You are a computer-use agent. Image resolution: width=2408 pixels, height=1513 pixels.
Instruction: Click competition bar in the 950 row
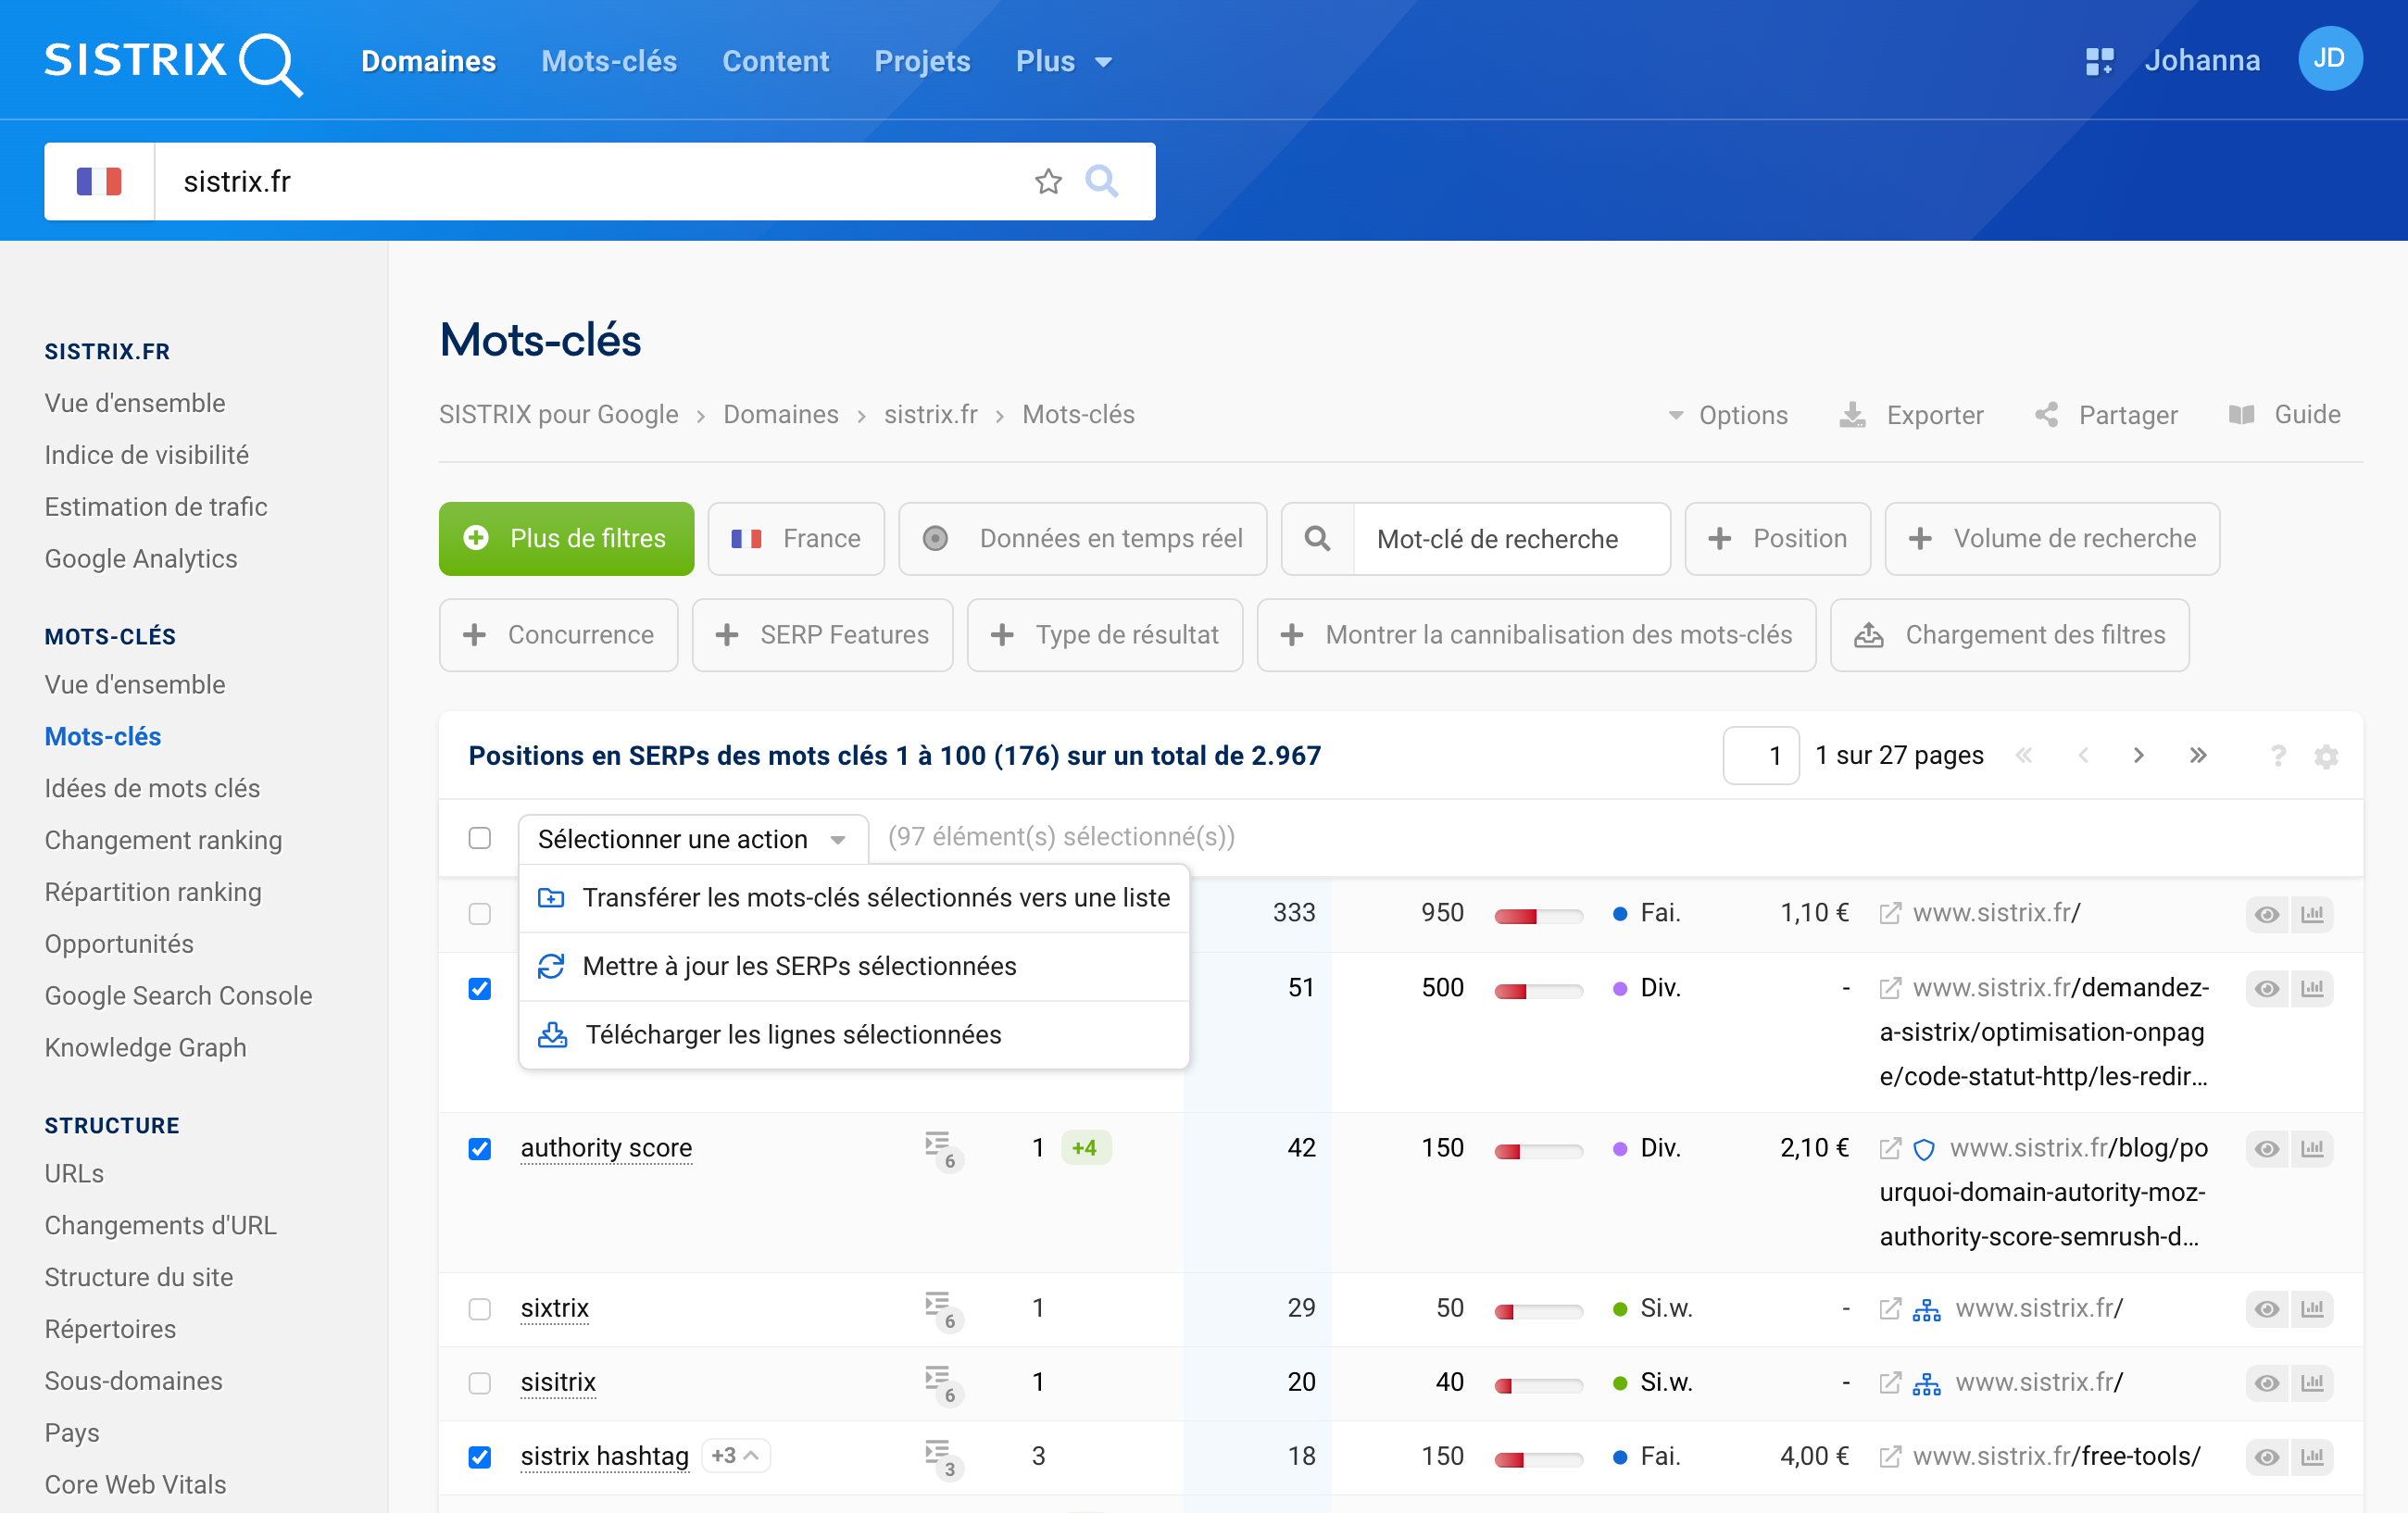click(x=1538, y=916)
